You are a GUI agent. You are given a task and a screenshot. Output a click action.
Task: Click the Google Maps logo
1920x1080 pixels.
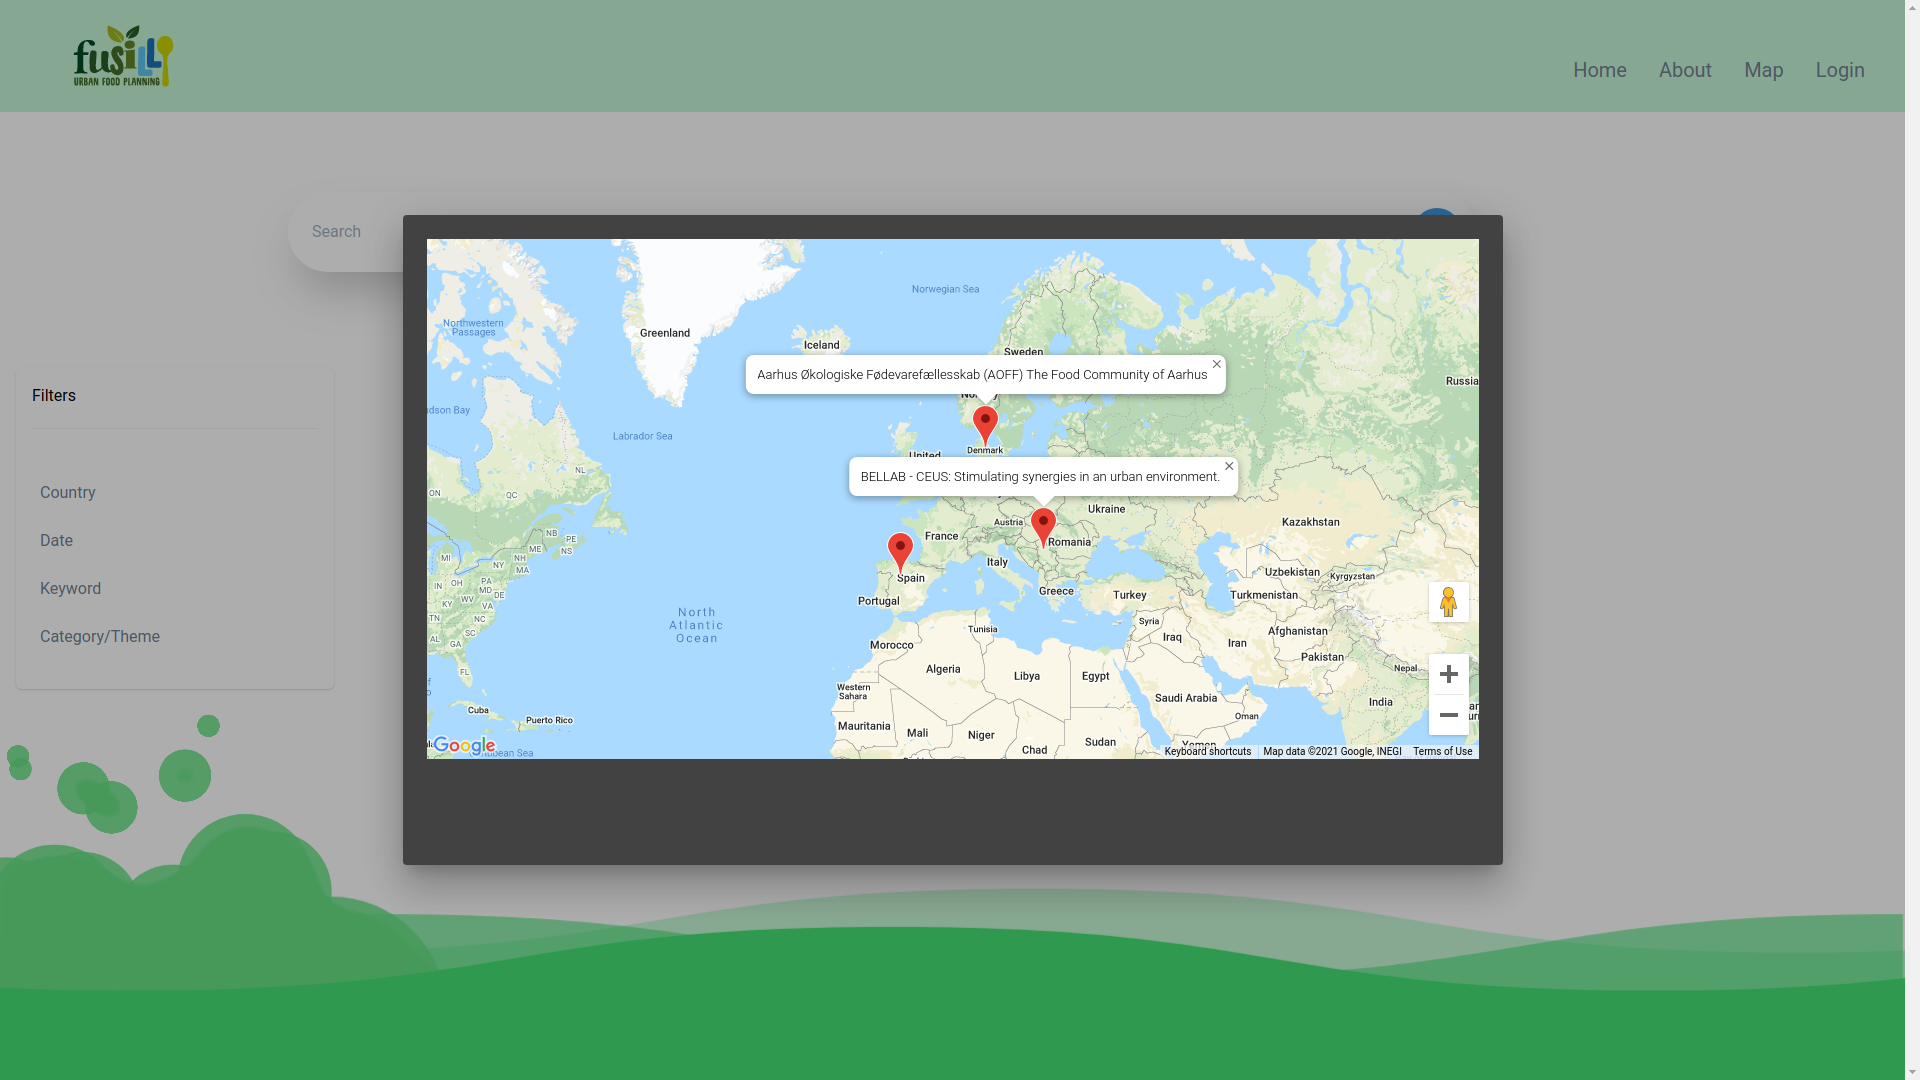pos(464,745)
